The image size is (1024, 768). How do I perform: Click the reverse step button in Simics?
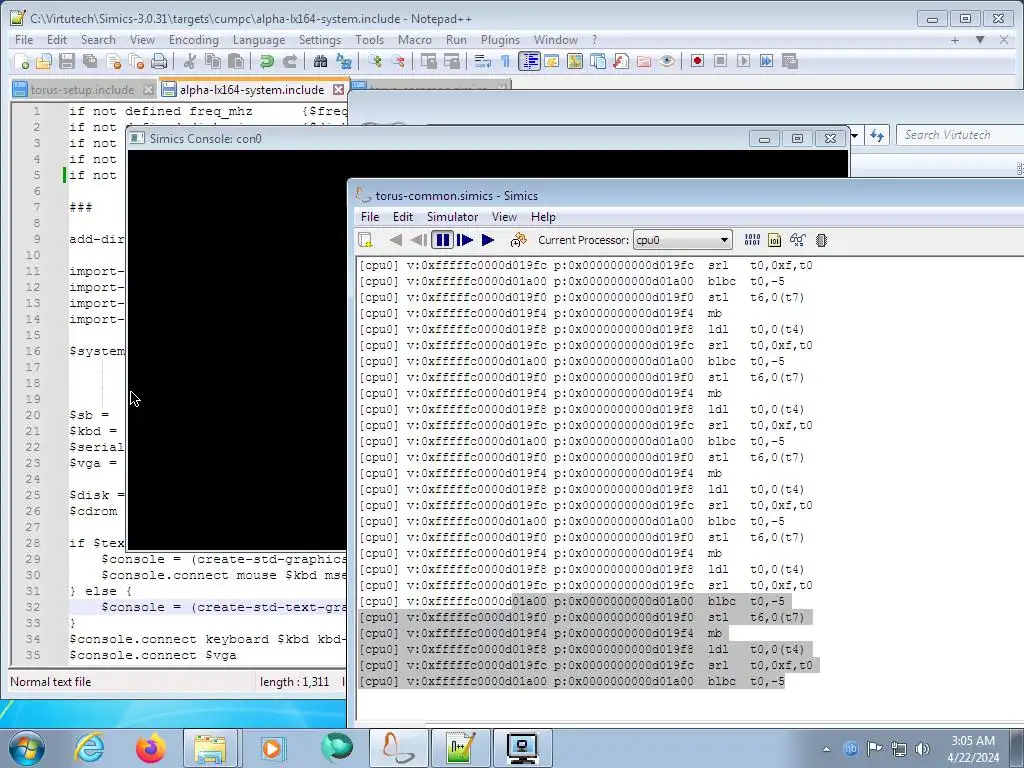point(419,240)
